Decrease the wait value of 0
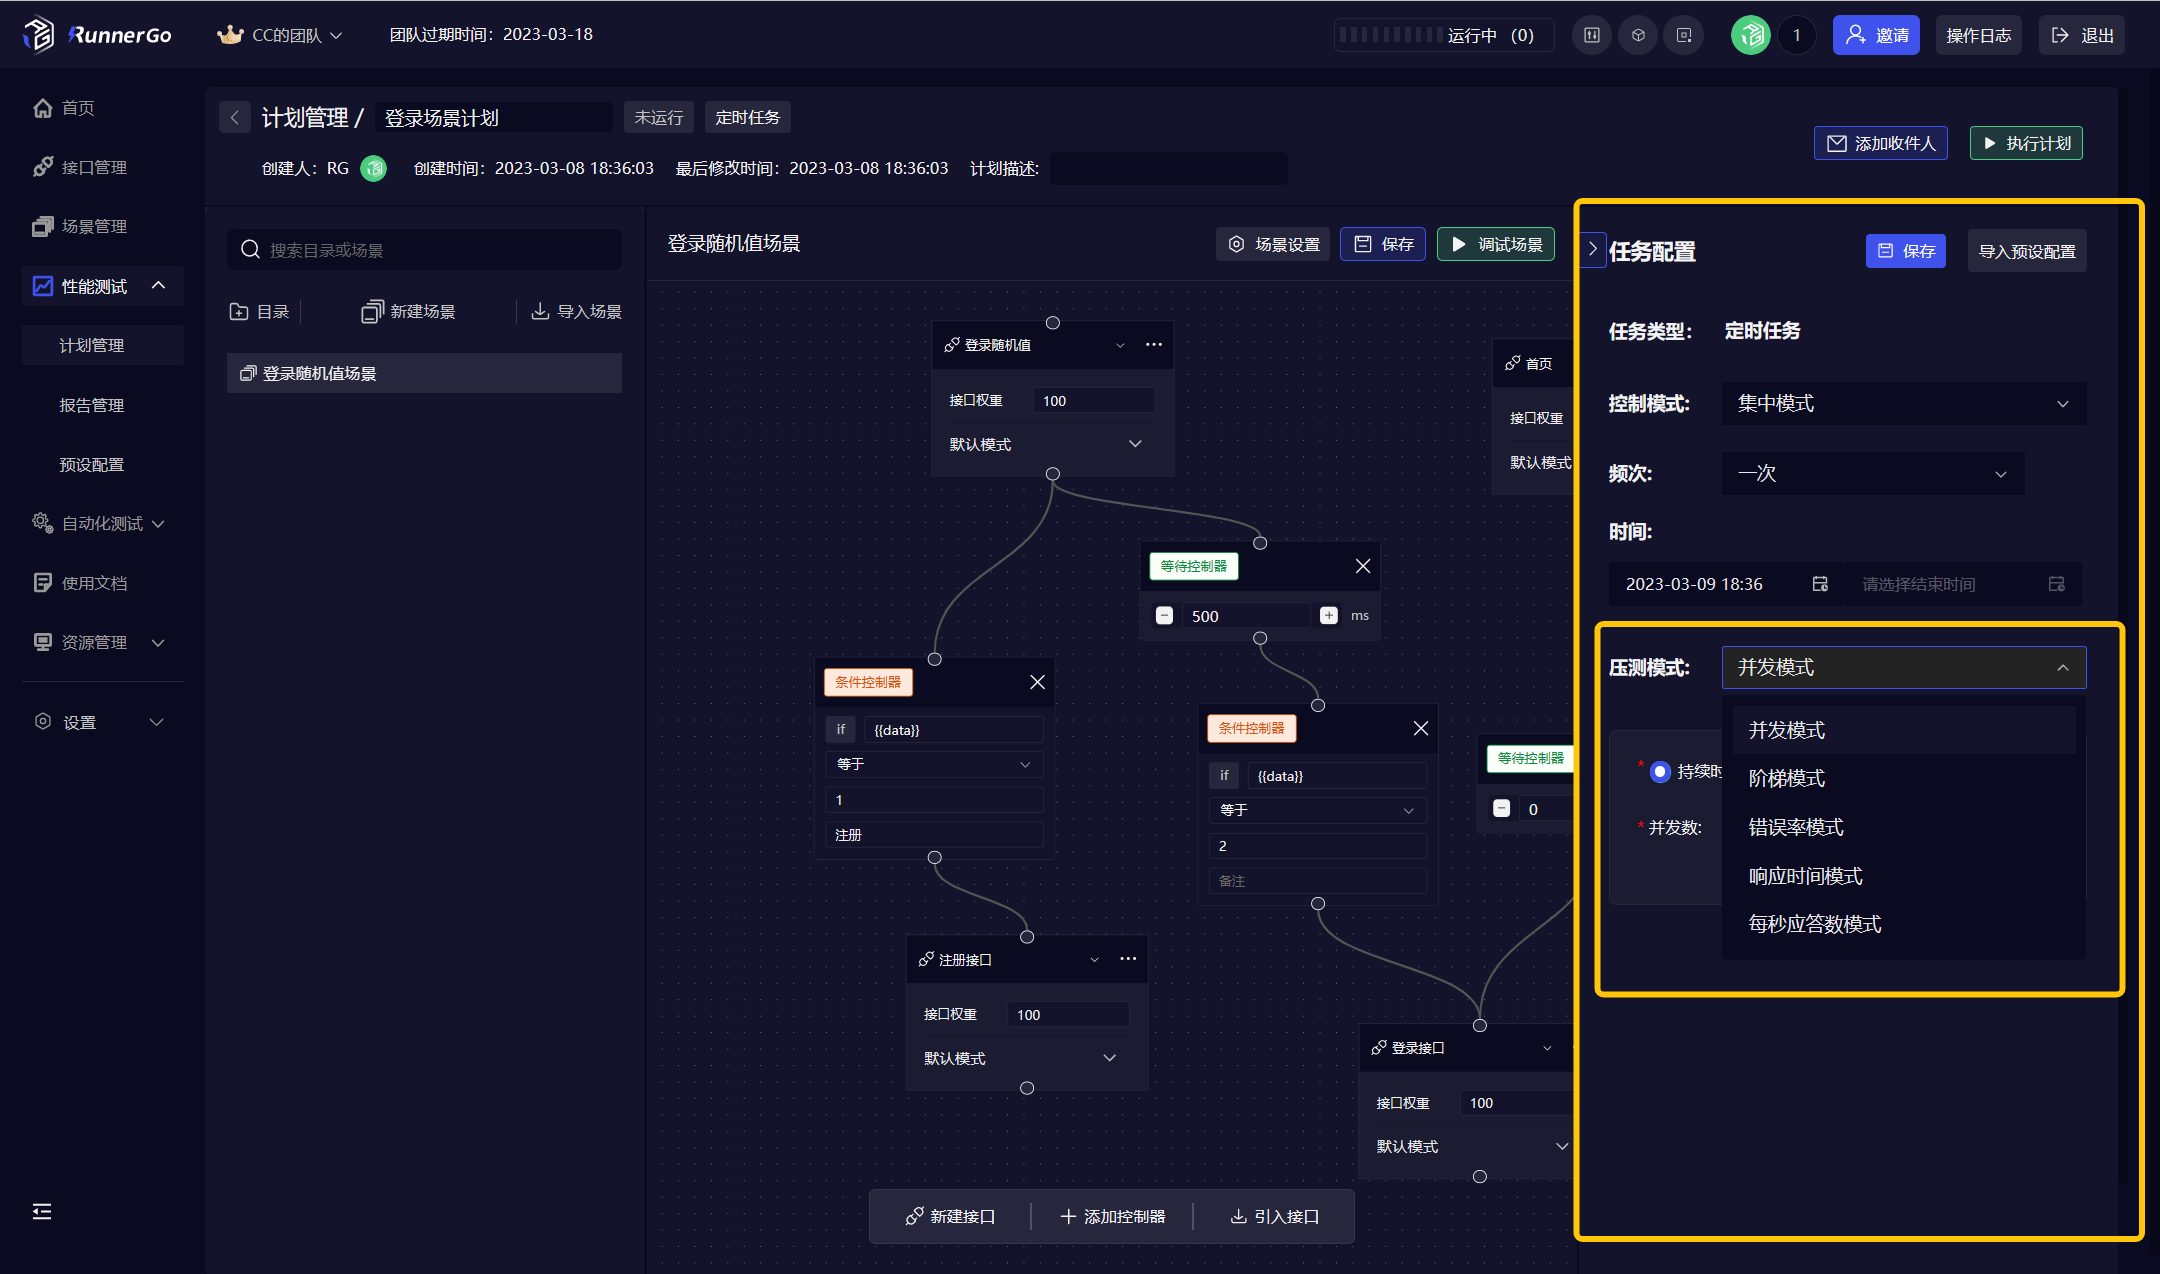This screenshot has width=2160, height=1274. click(1501, 808)
